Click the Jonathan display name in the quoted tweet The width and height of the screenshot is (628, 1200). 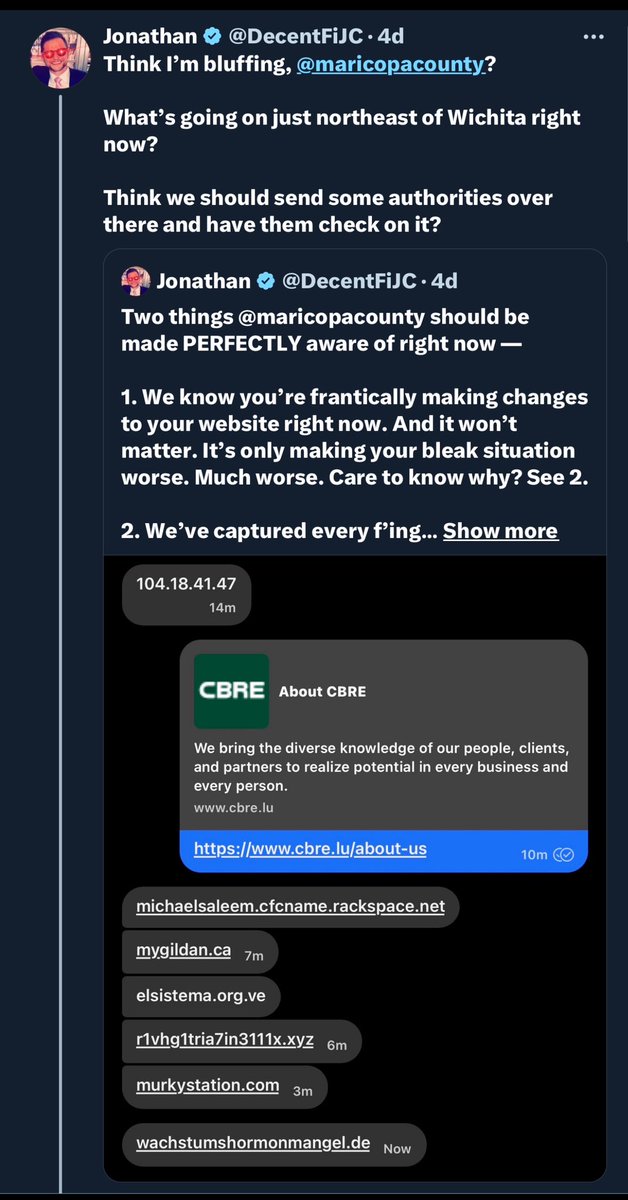tap(203, 282)
